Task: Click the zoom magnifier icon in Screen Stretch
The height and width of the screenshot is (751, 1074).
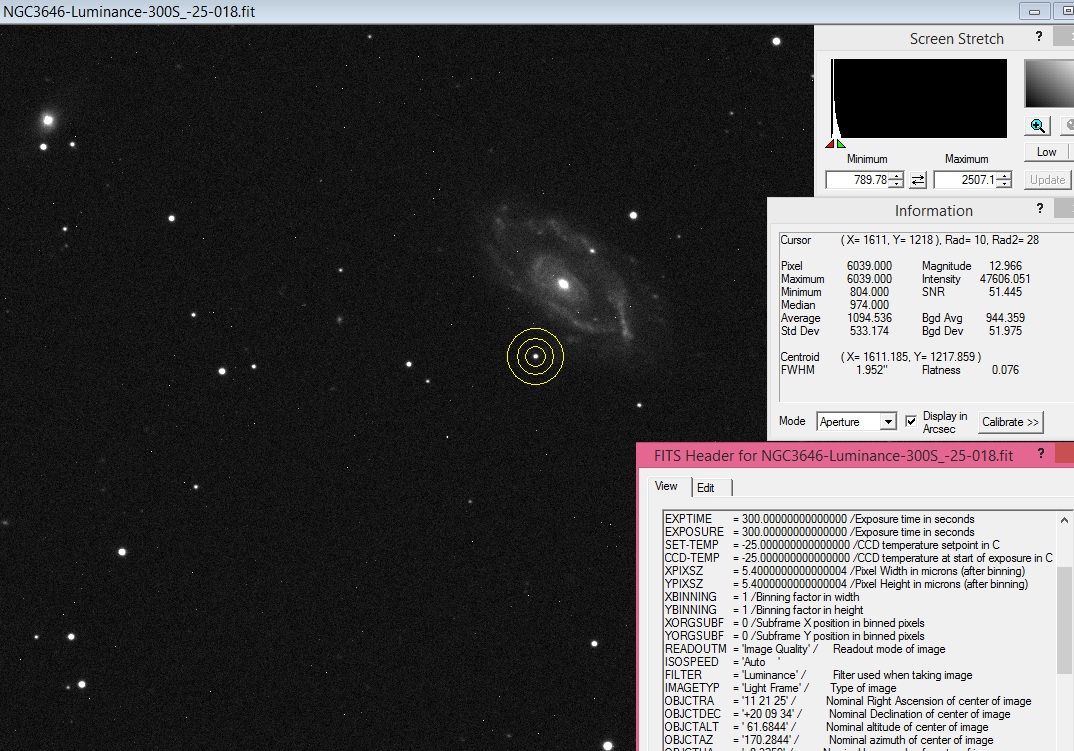Action: (1037, 125)
